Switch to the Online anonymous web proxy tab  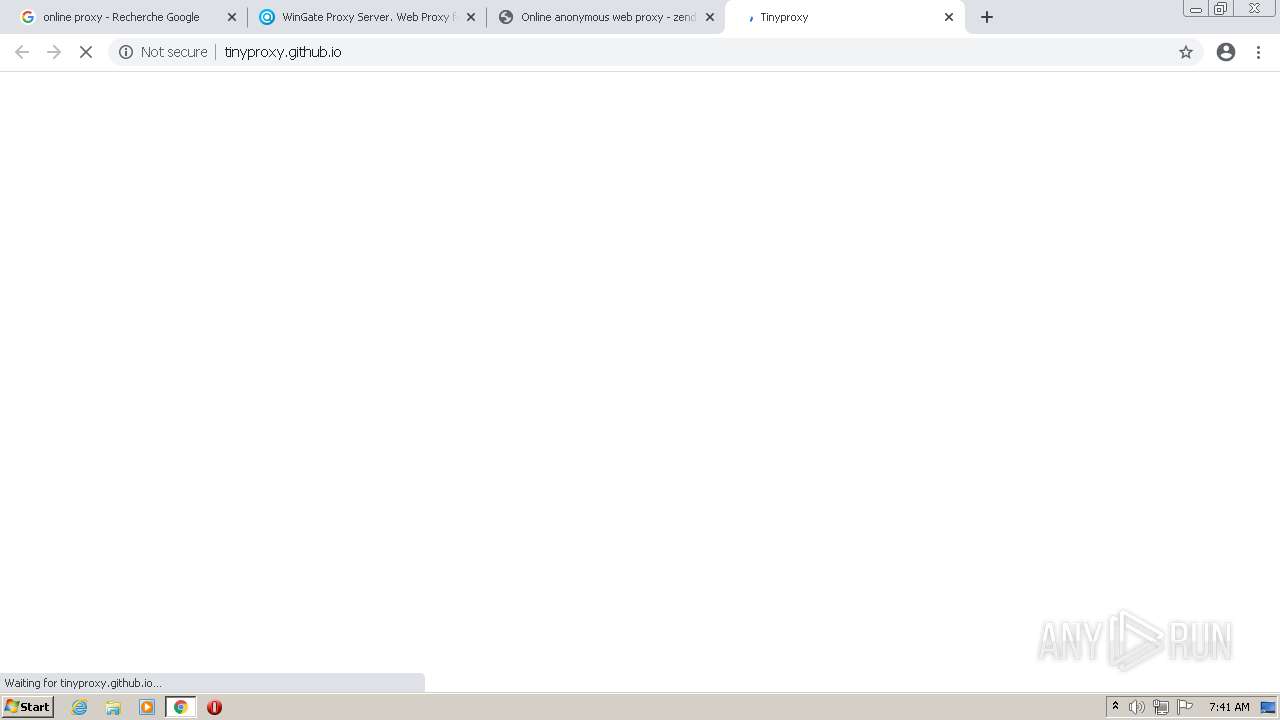click(x=605, y=17)
